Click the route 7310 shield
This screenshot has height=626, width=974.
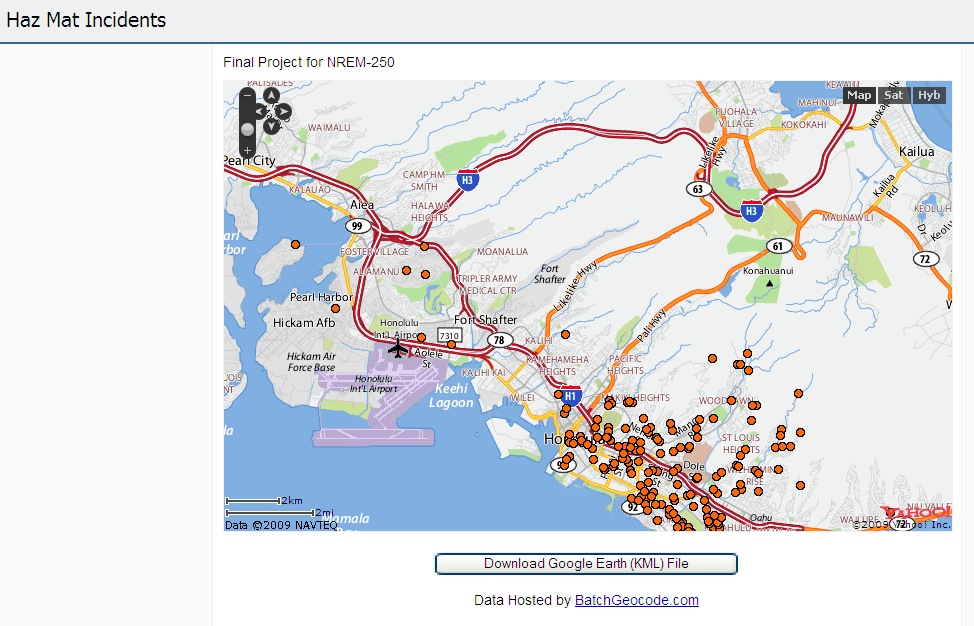click(x=449, y=335)
